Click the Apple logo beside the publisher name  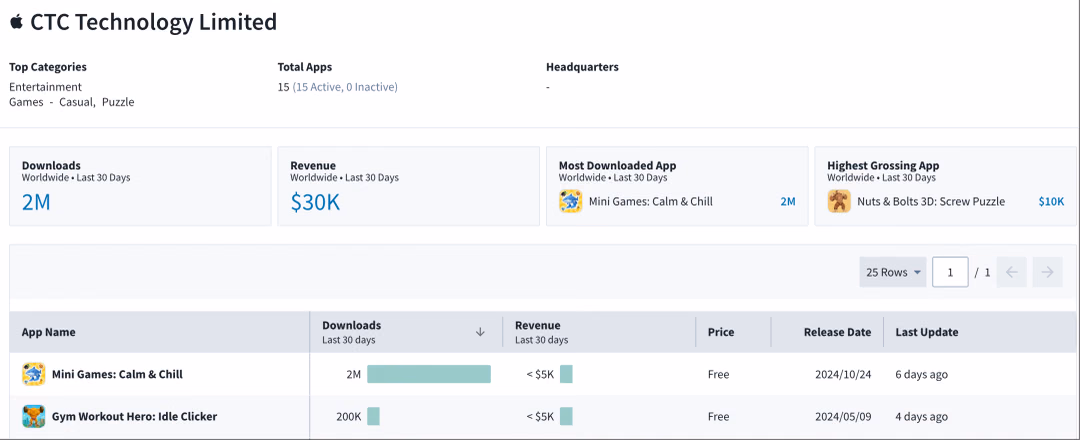(17, 22)
